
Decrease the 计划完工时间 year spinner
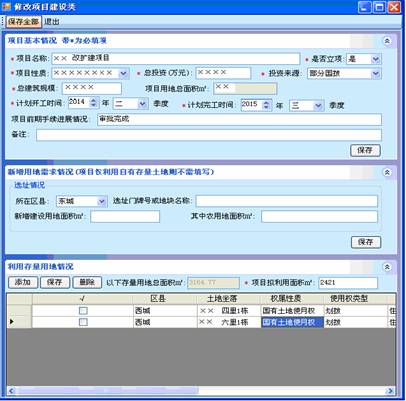266,107
